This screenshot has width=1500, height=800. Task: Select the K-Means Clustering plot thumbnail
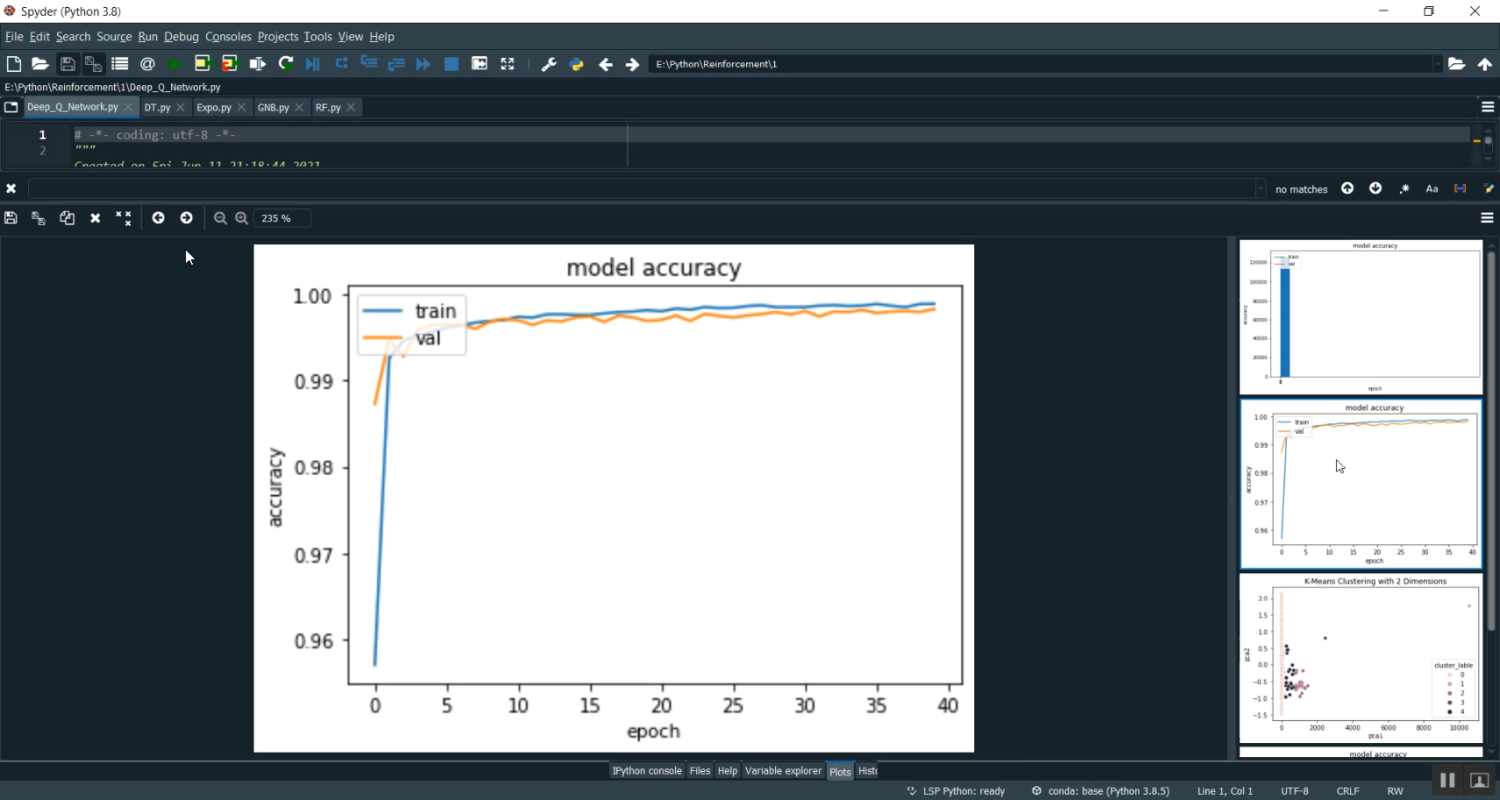tap(1360, 657)
